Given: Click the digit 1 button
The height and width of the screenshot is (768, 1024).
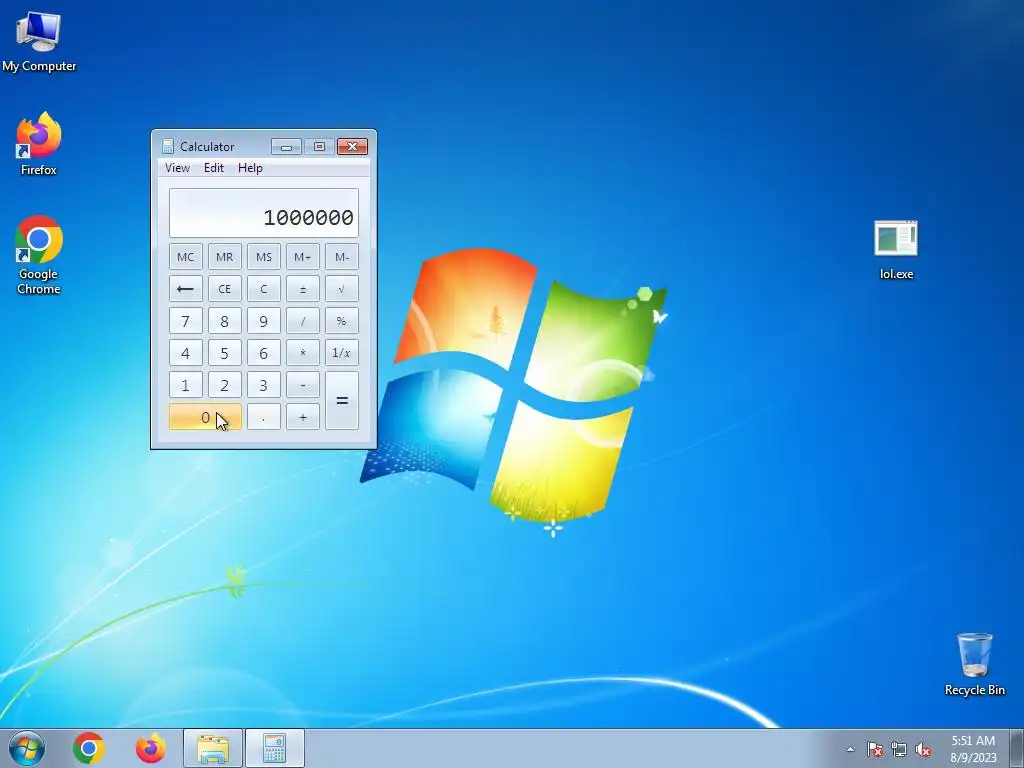Looking at the screenshot, I should point(185,385).
